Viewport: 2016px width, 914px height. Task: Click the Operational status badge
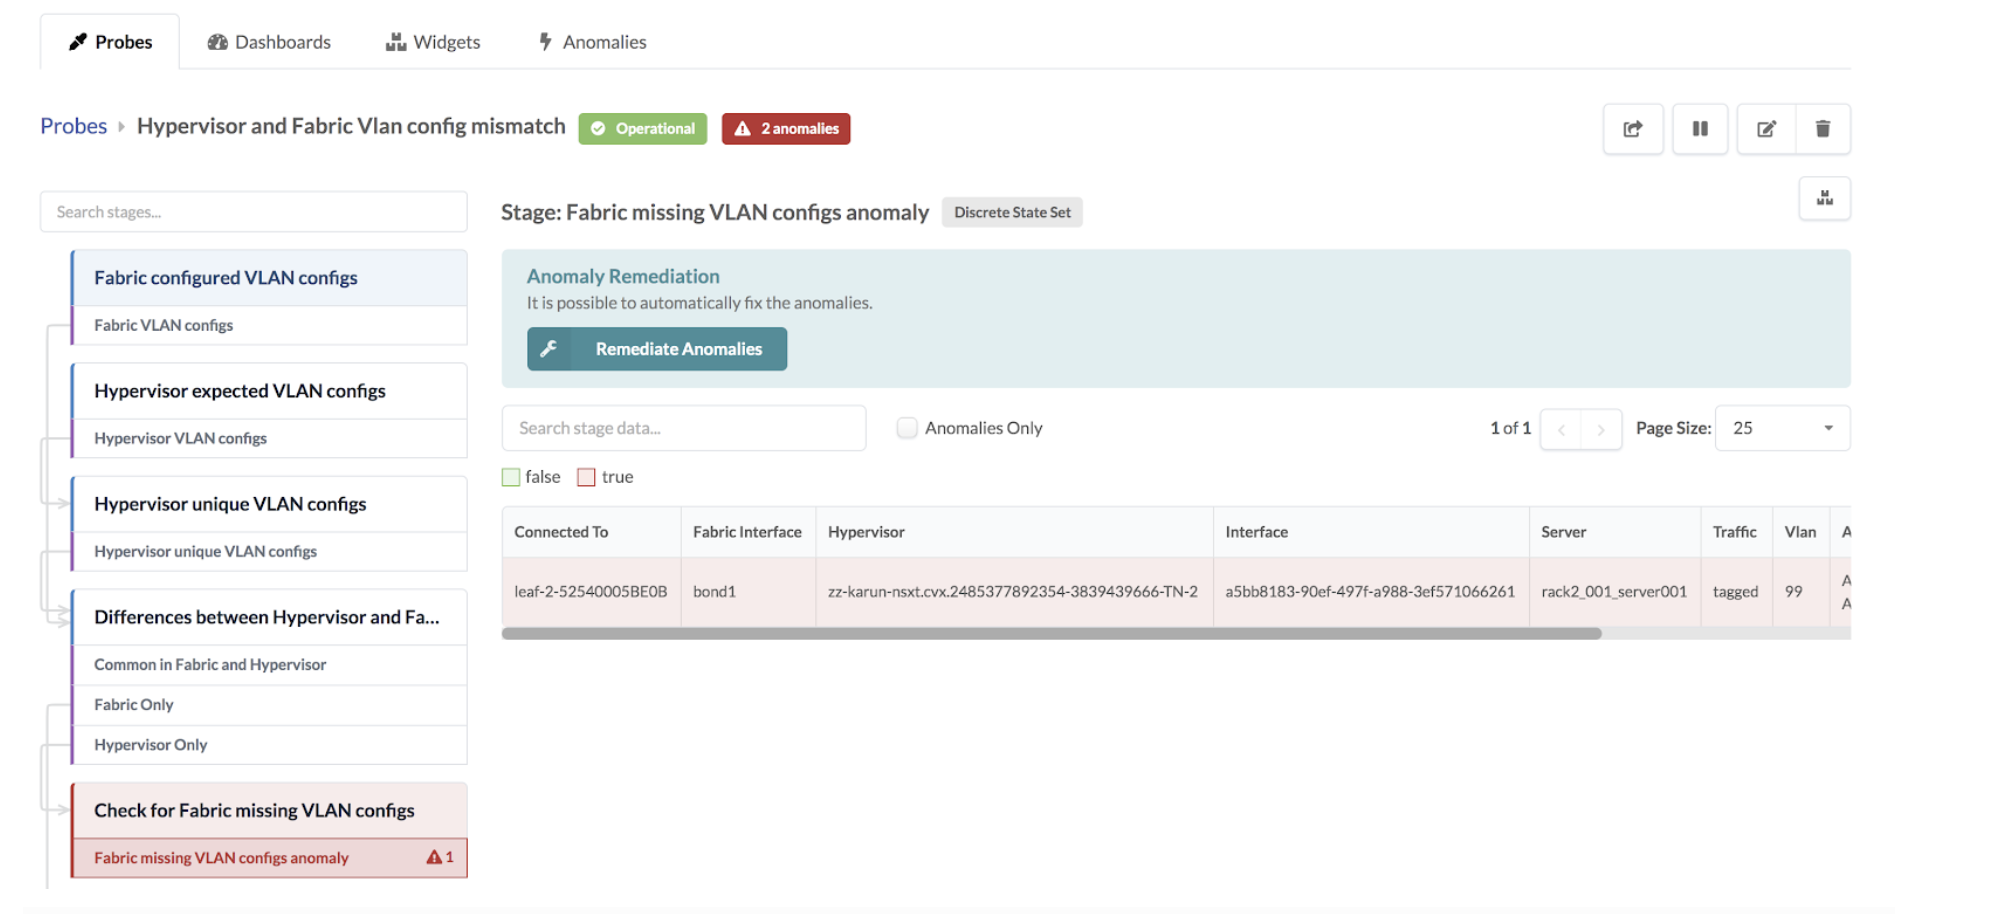643,129
